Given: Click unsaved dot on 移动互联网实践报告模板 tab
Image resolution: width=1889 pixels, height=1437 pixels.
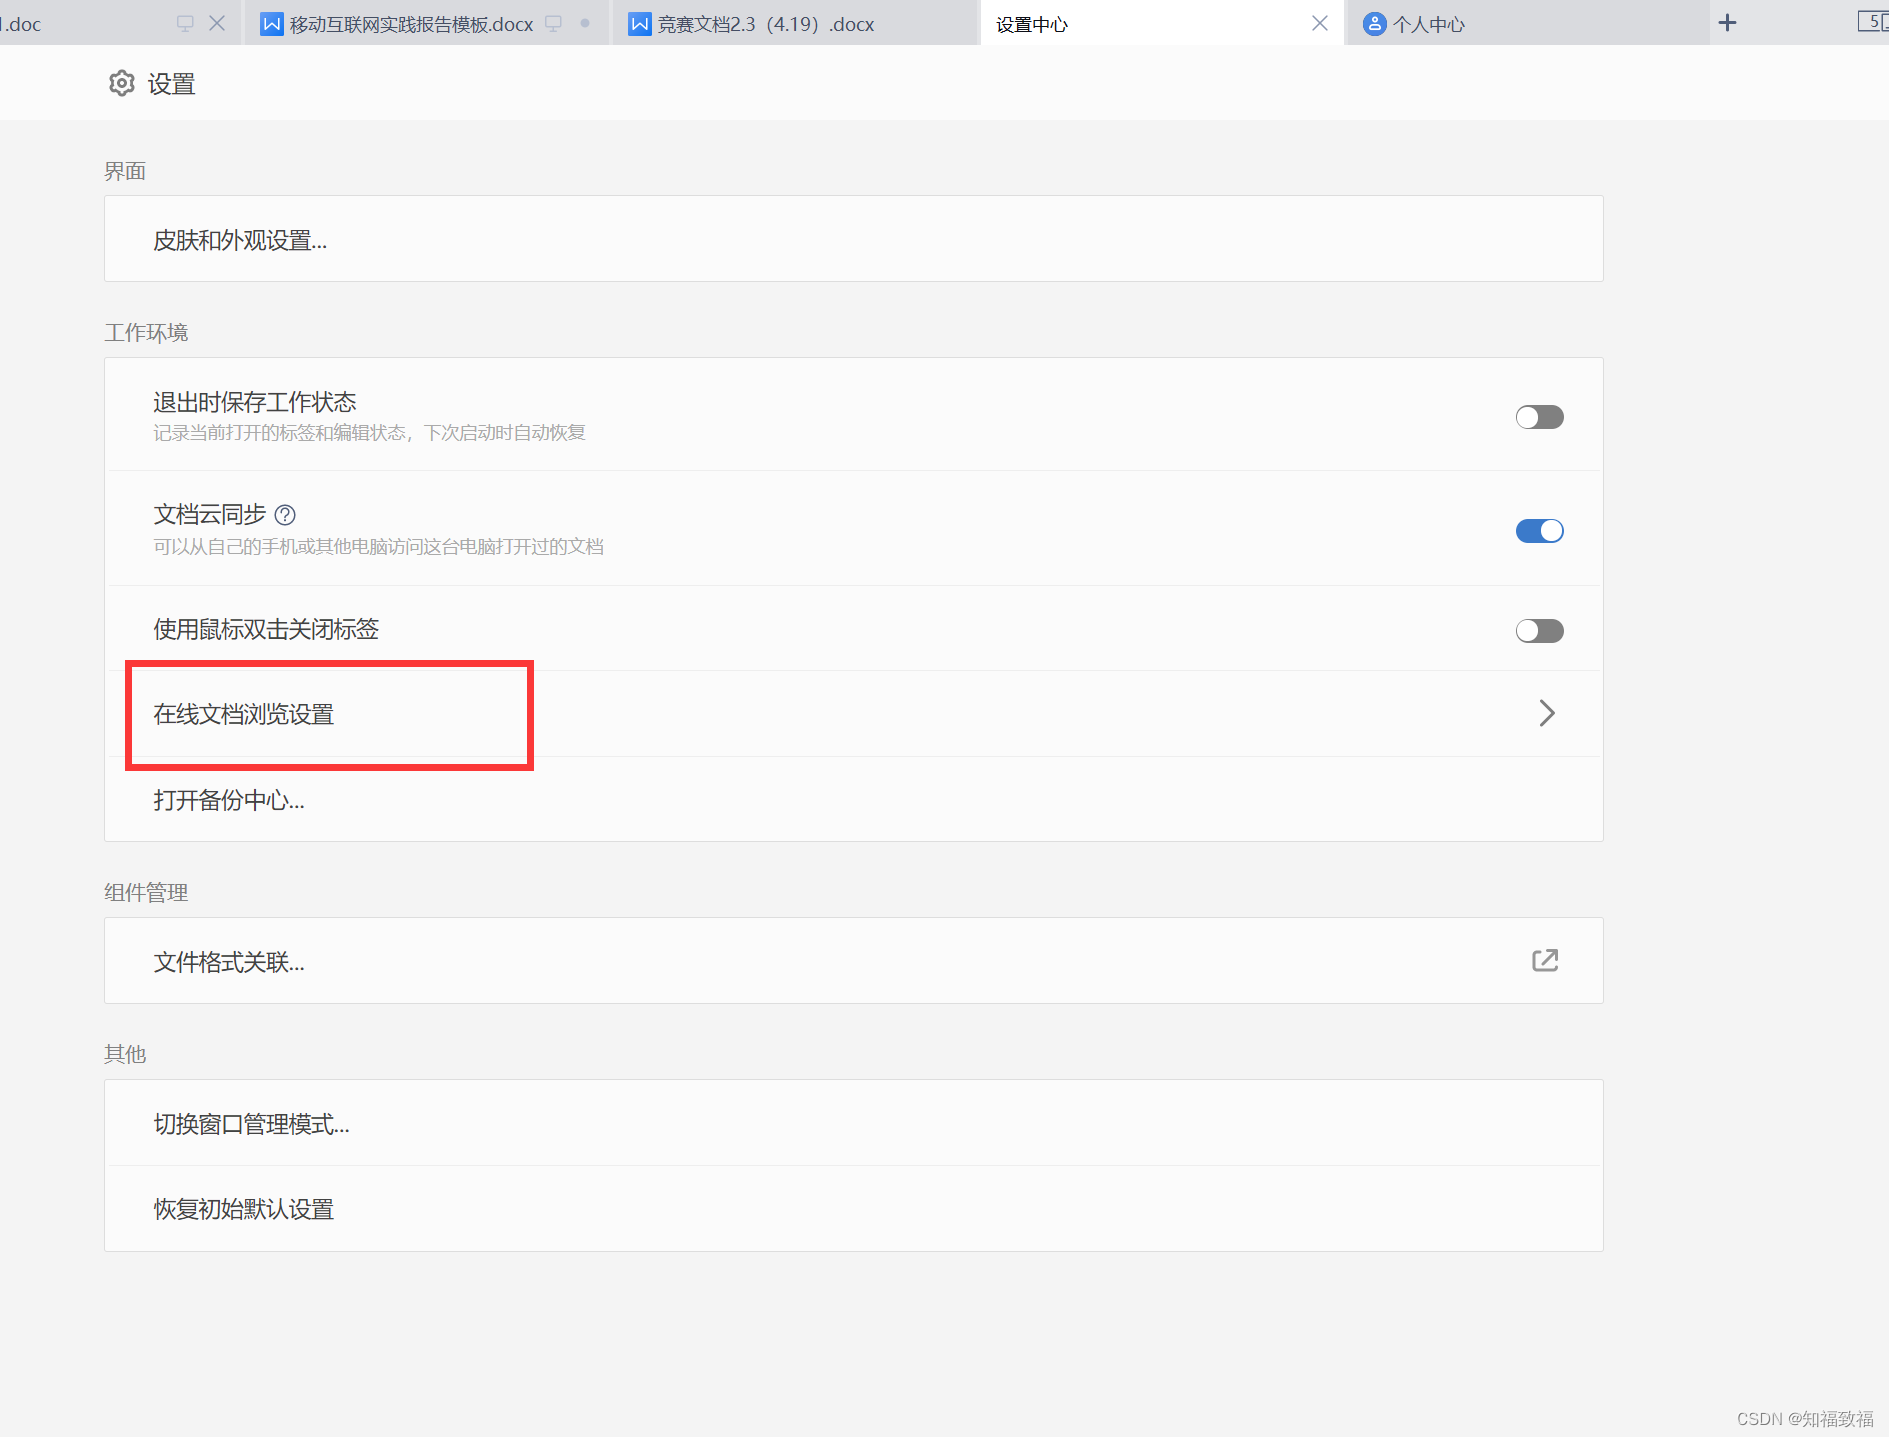Looking at the screenshot, I should pyautogui.click(x=585, y=23).
